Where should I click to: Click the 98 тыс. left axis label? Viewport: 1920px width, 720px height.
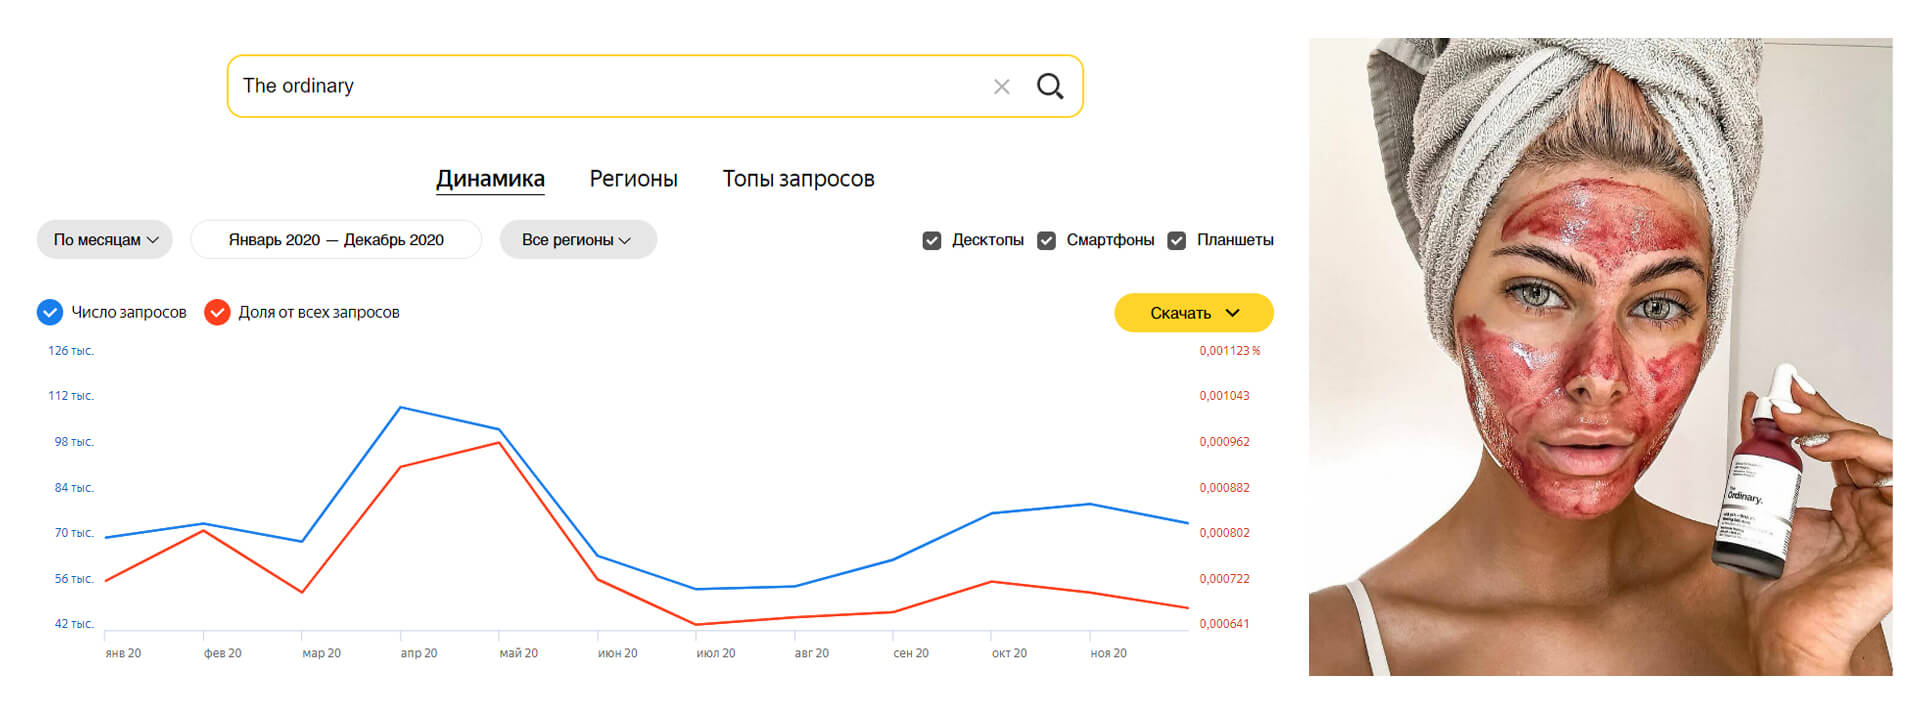point(74,442)
